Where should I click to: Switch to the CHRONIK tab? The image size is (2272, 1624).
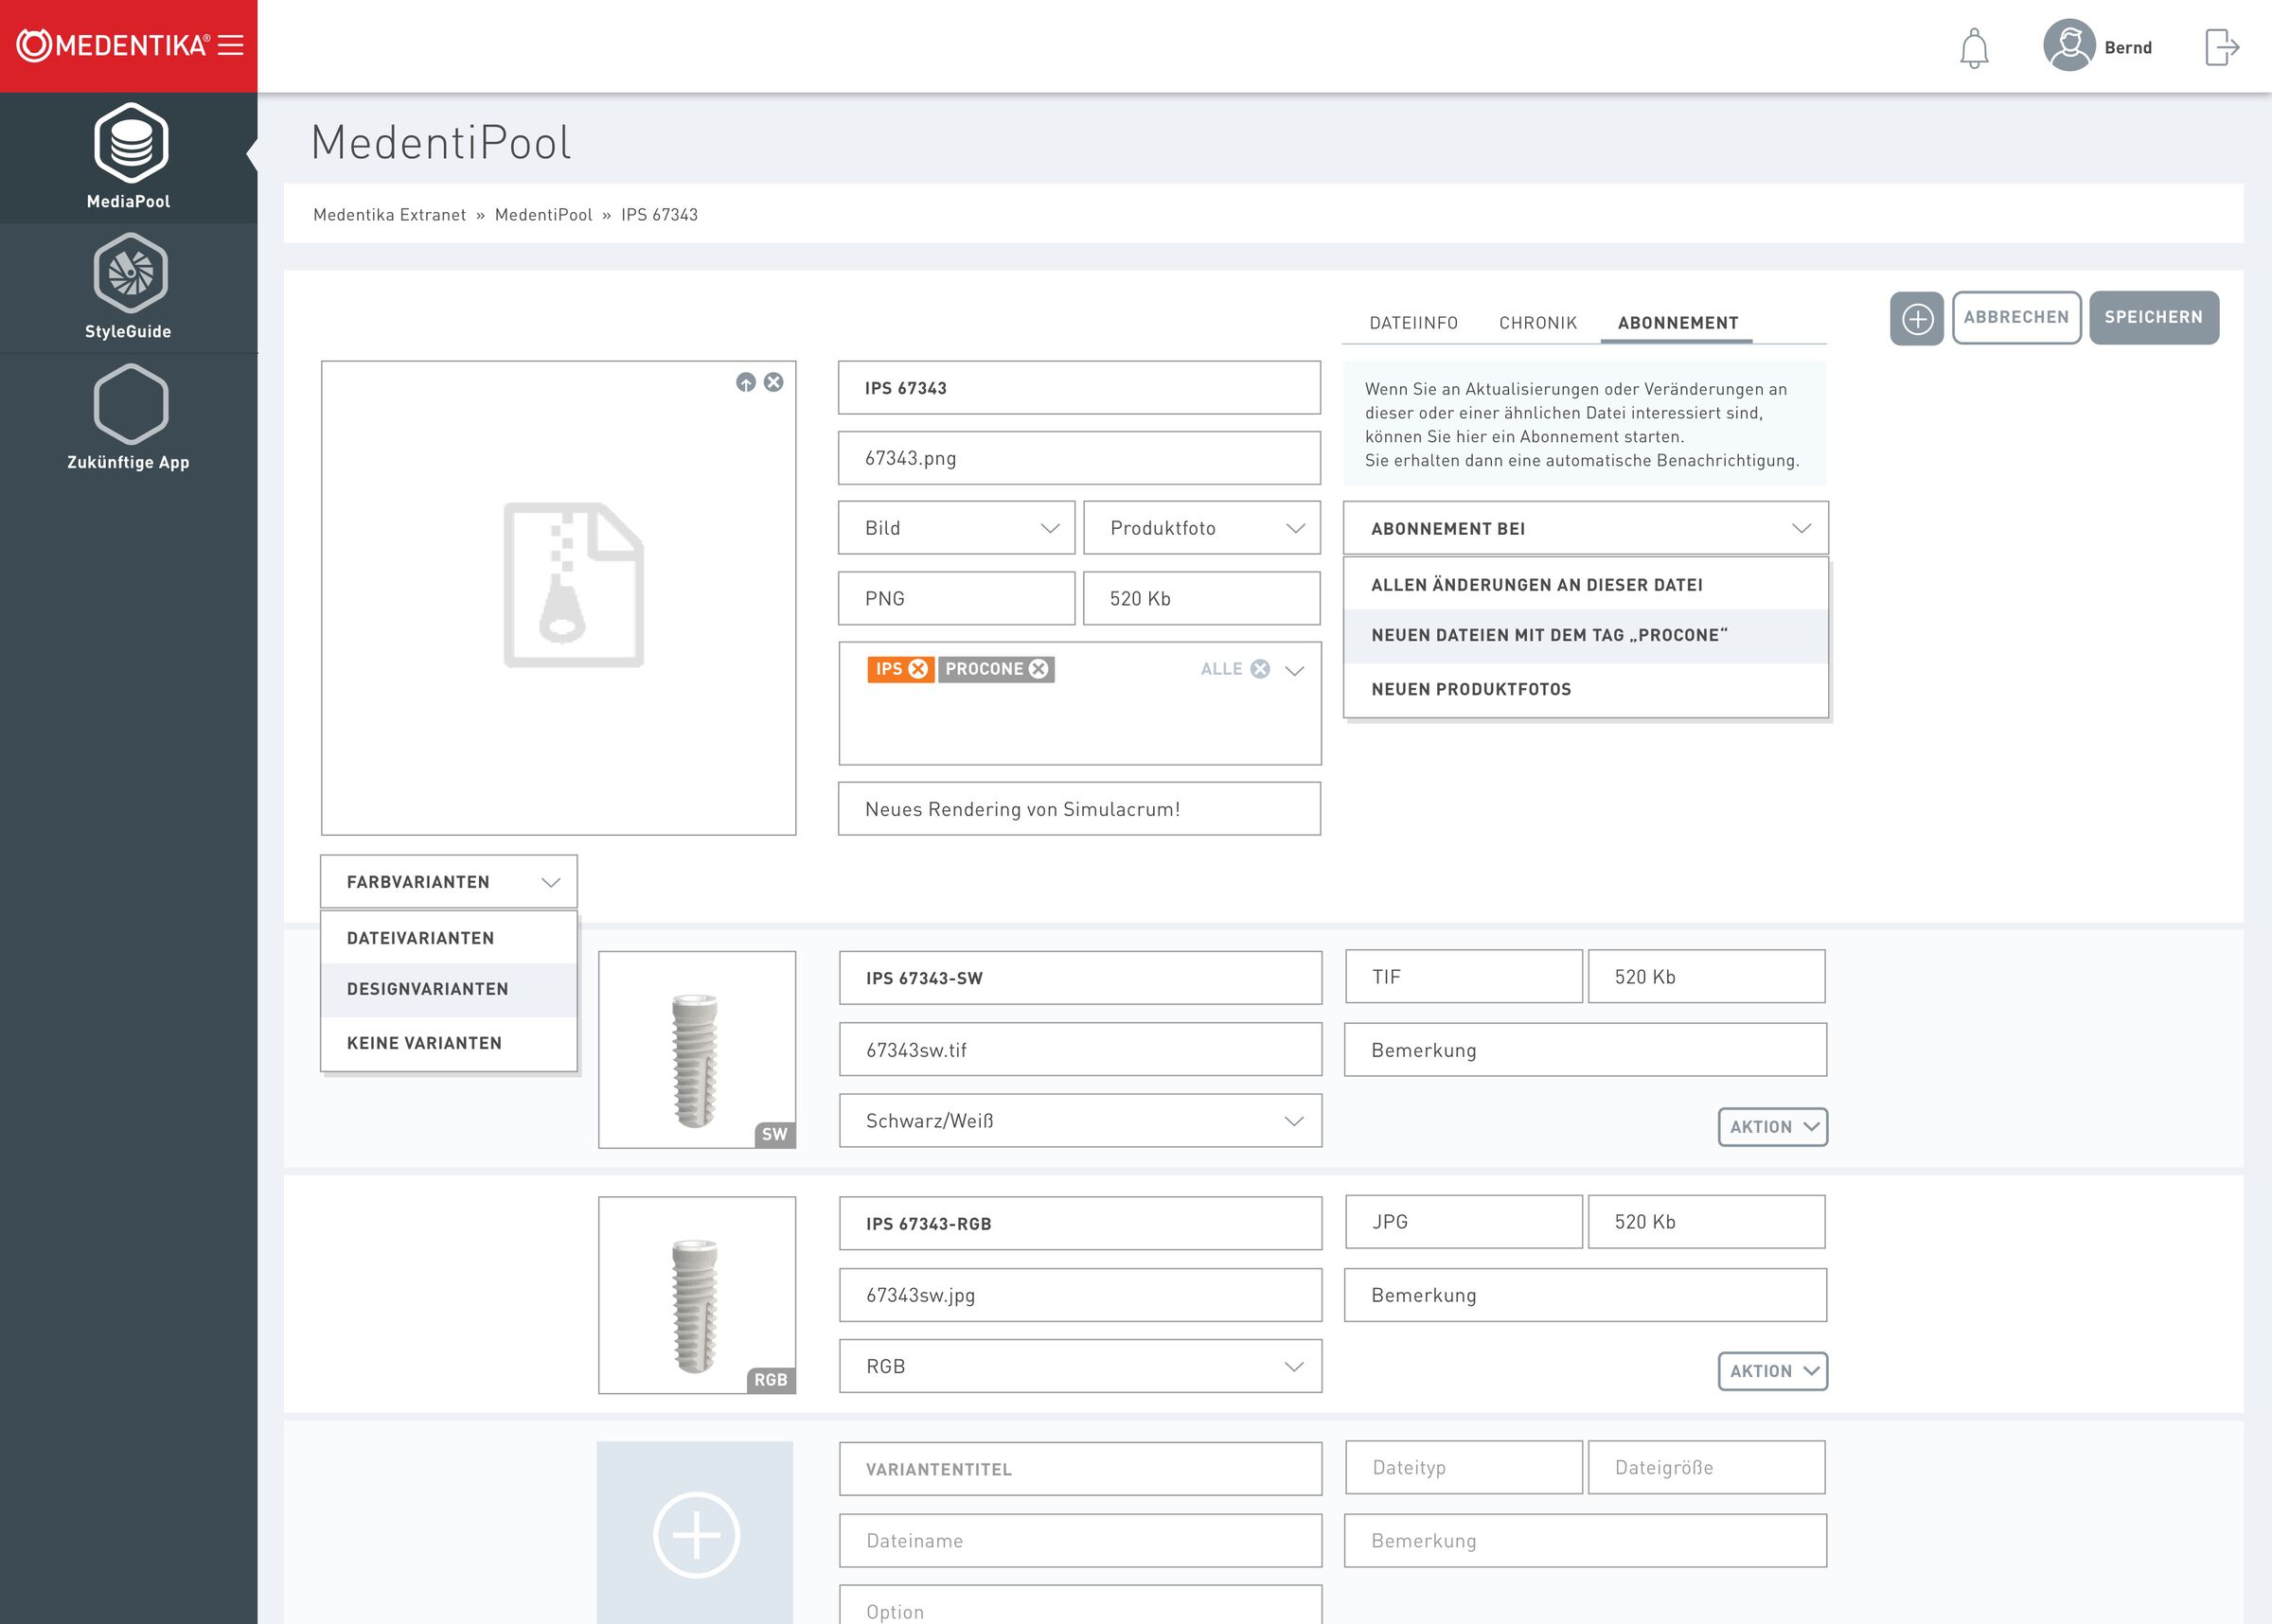1537,323
